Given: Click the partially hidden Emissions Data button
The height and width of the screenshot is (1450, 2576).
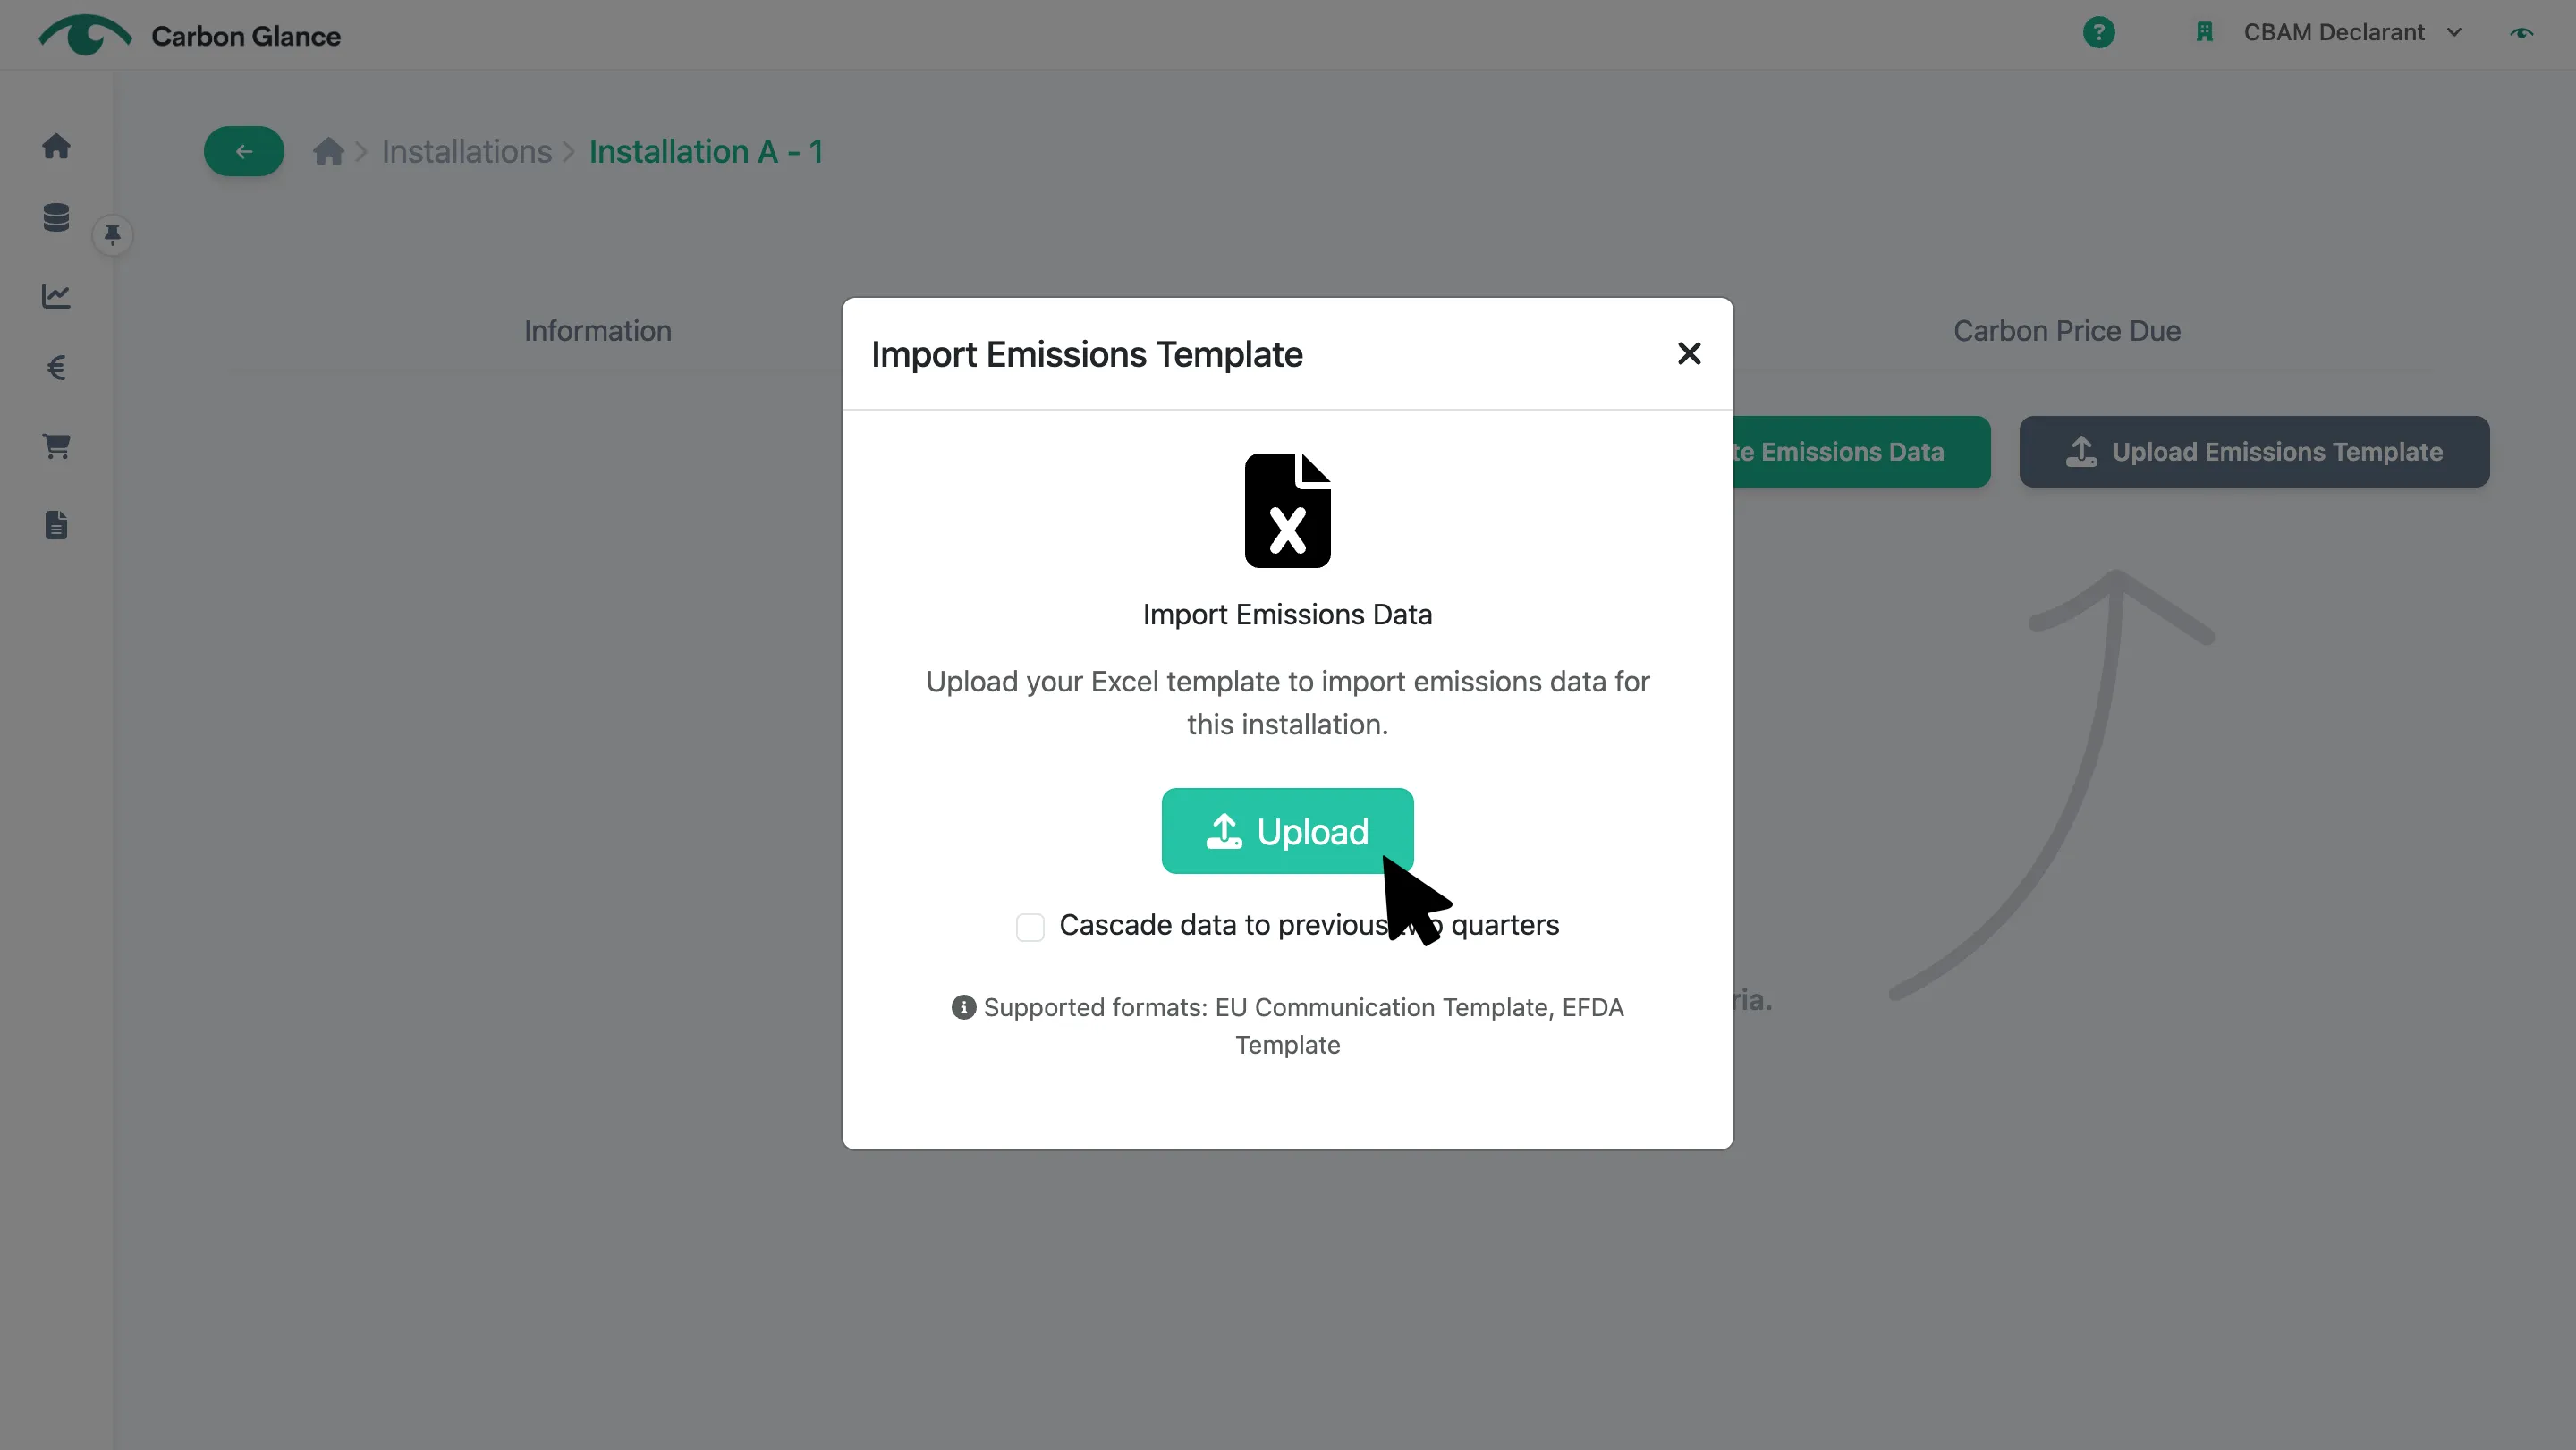Looking at the screenshot, I should 1860,451.
